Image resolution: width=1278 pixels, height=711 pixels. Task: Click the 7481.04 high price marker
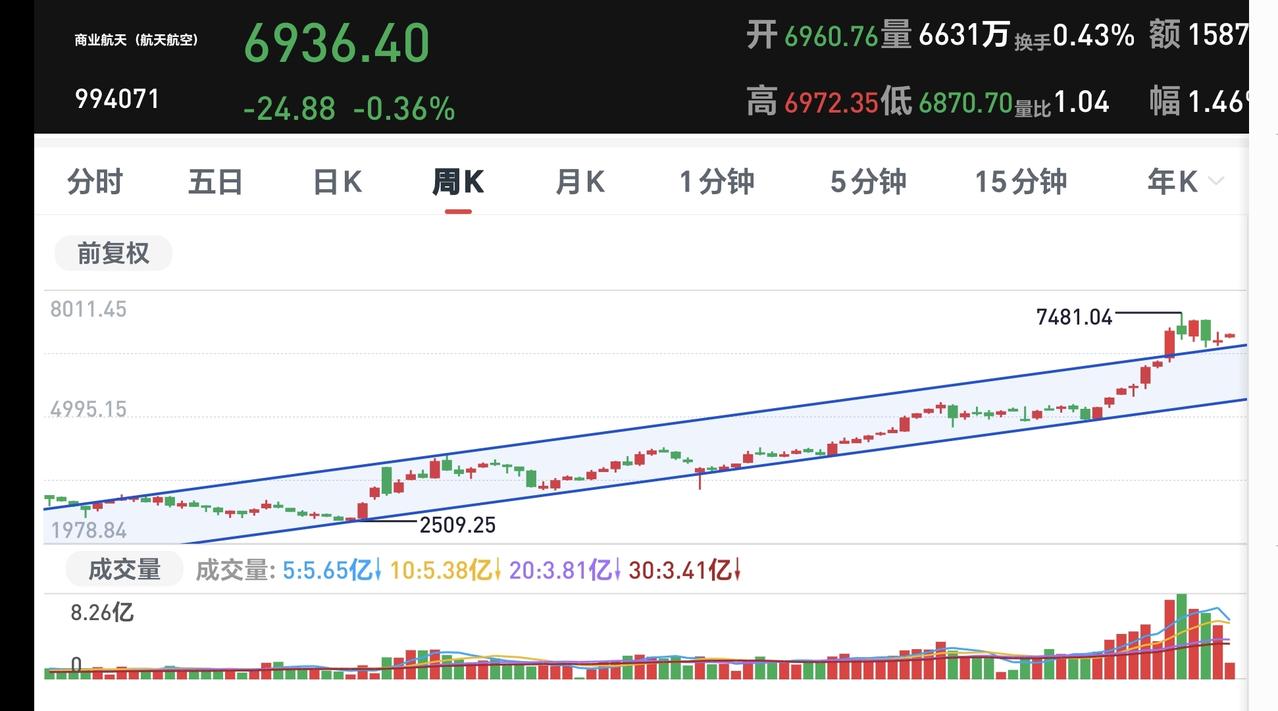pyautogui.click(x=1074, y=317)
